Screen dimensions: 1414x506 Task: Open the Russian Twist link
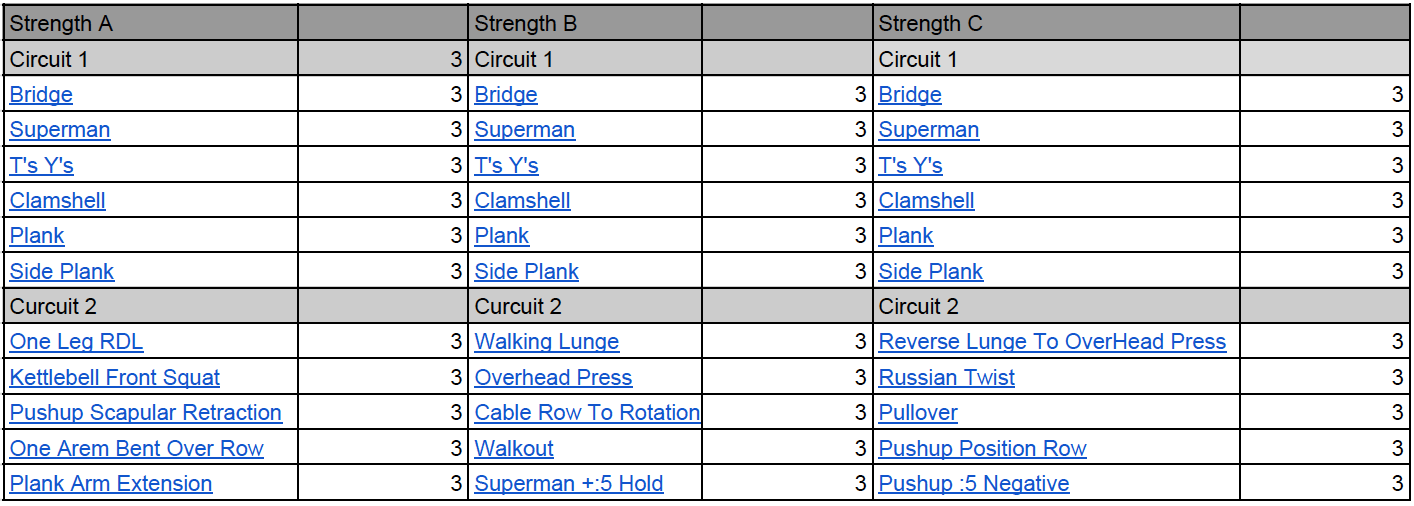947,377
